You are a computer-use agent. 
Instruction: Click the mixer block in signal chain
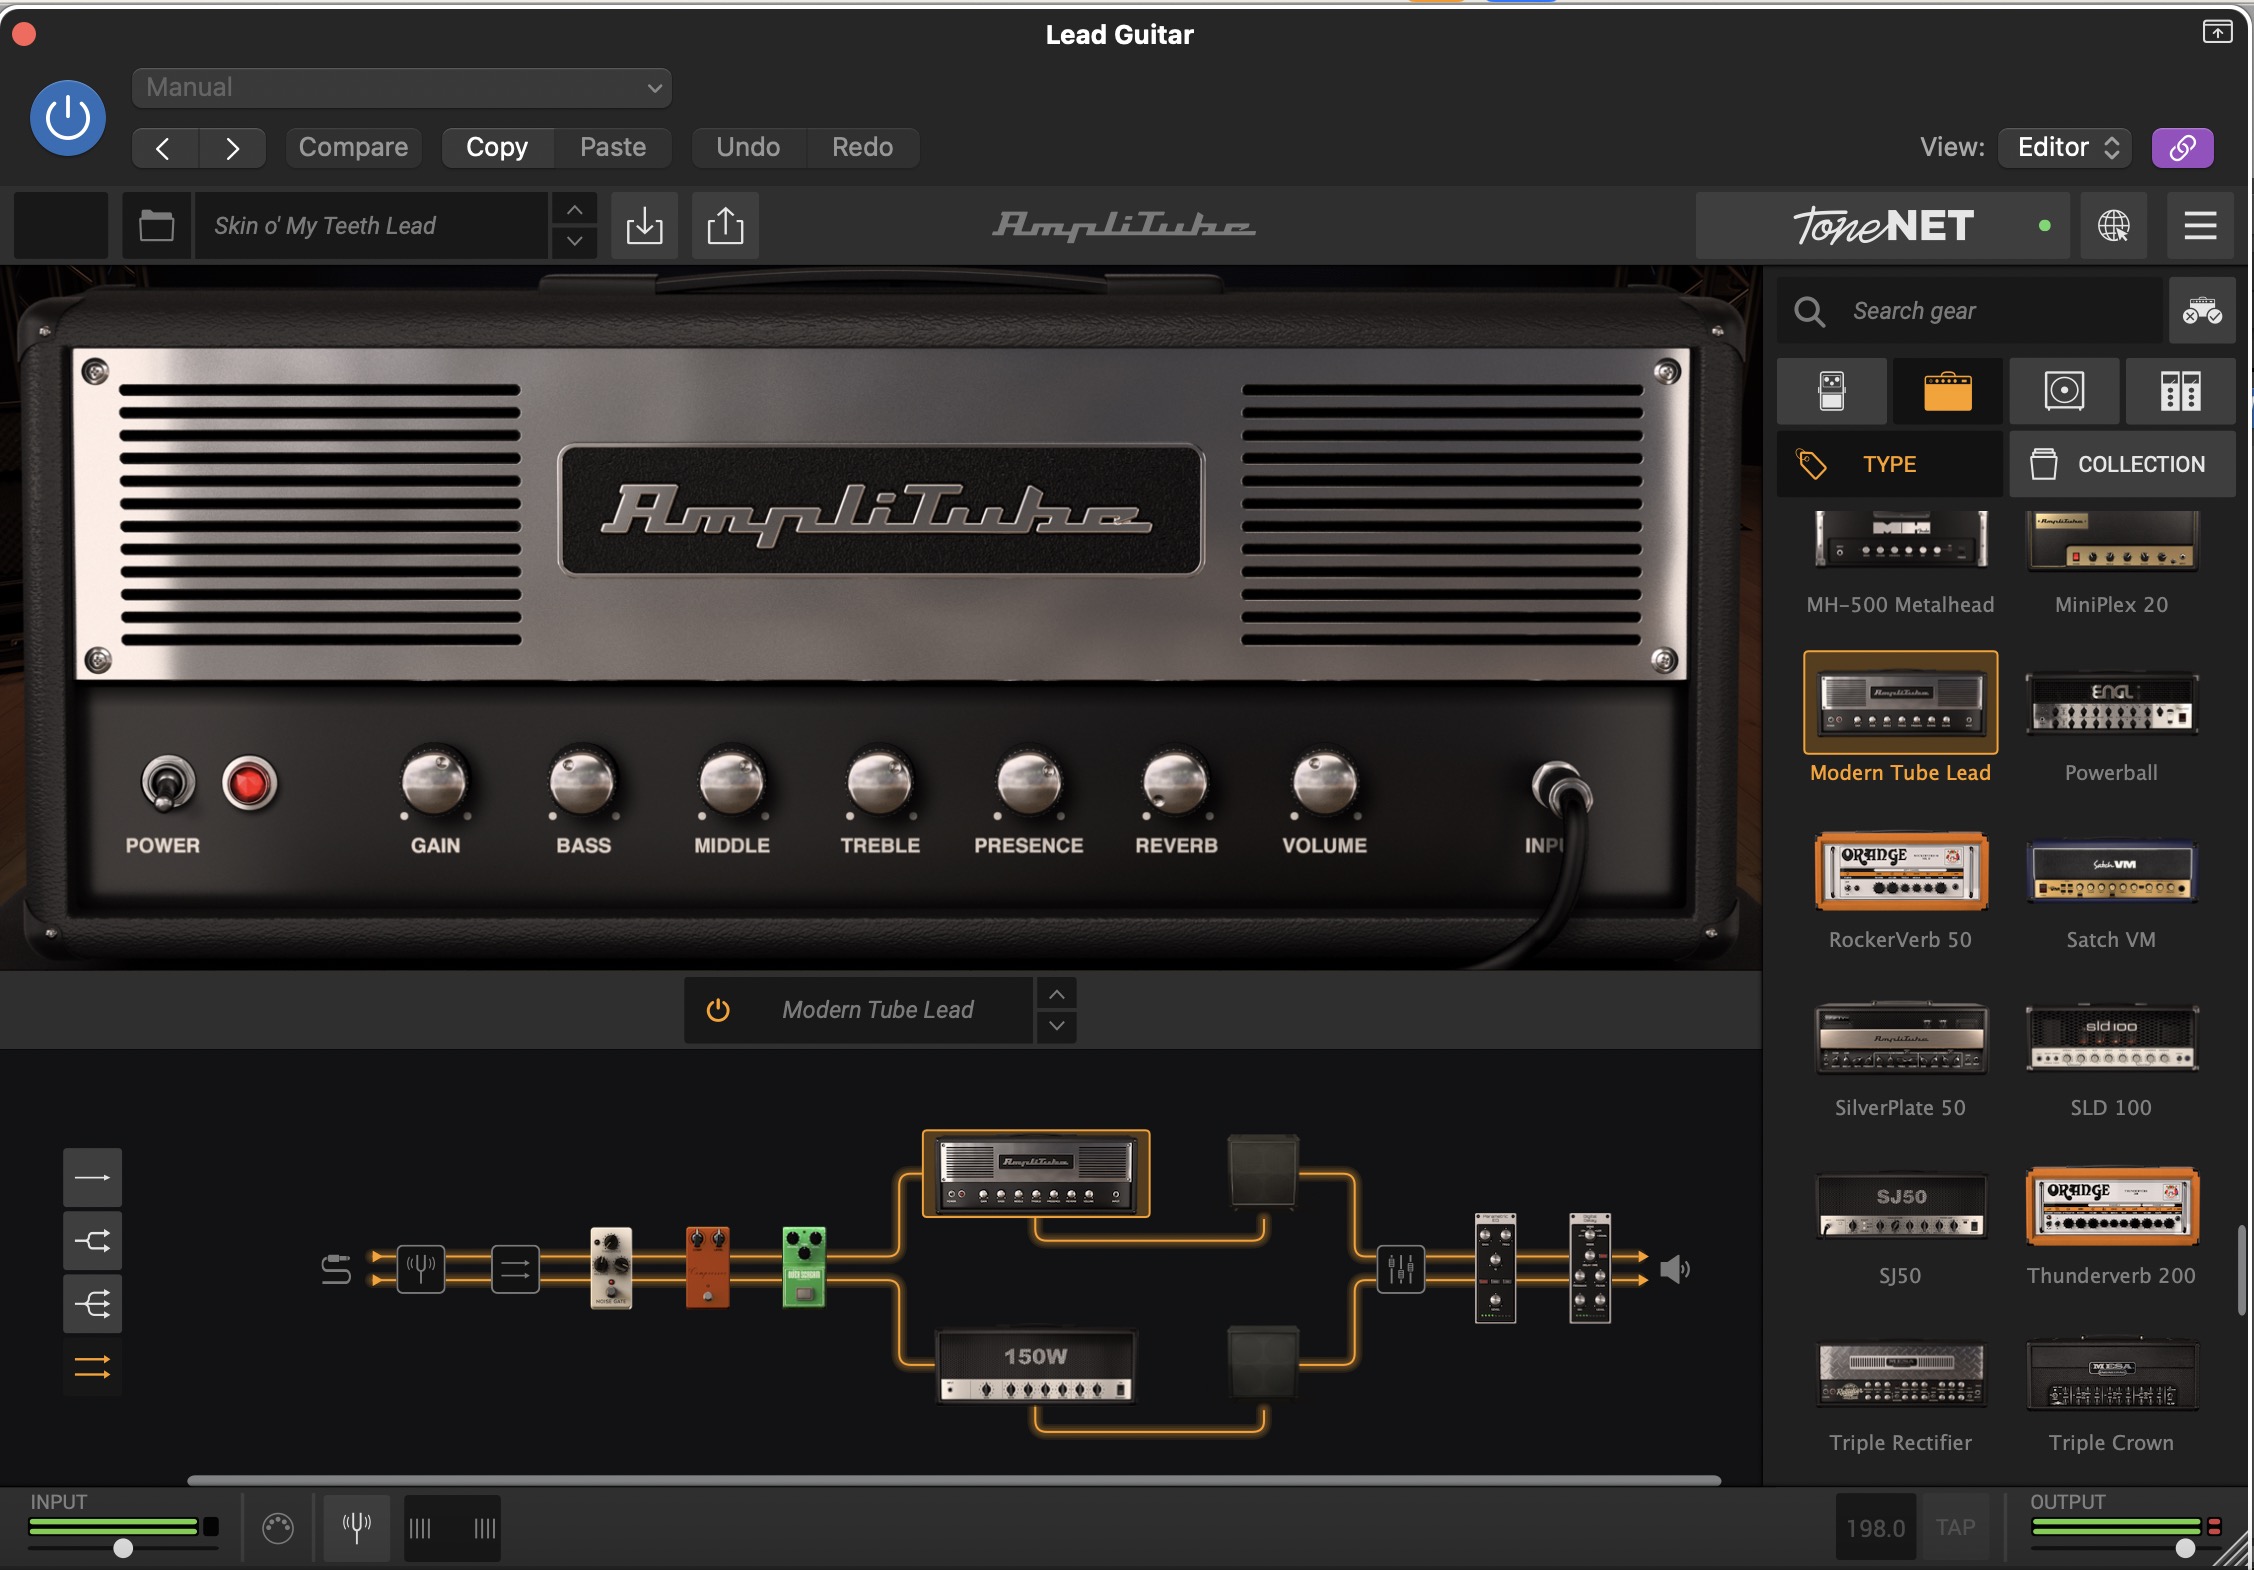pos(1400,1269)
